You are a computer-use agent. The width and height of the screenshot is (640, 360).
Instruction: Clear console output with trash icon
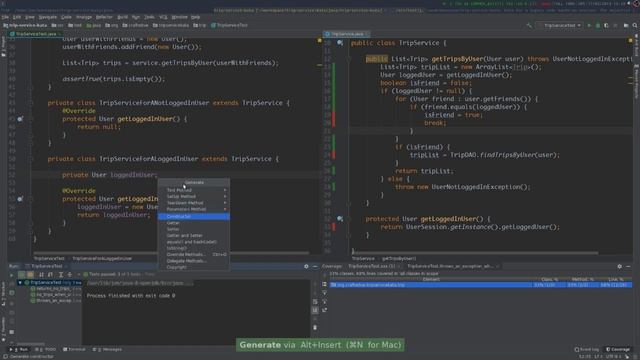point(315,327)
